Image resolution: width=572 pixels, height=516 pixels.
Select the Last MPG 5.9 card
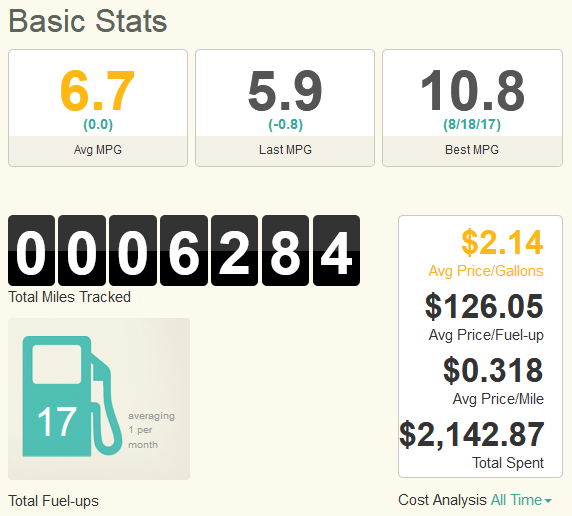point(285,108)
